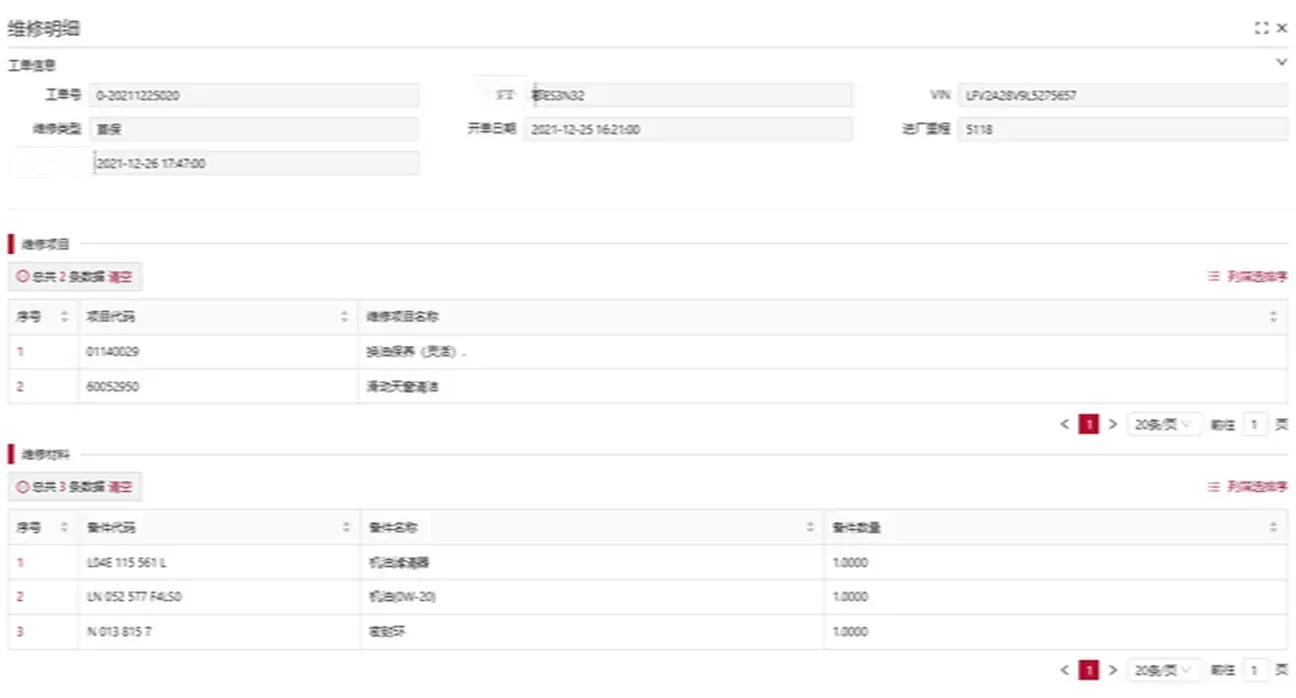1296x698 pixels.
Task: Open 20条/页 dropdown under 维修材料 table
Action: coord(1163,670)
